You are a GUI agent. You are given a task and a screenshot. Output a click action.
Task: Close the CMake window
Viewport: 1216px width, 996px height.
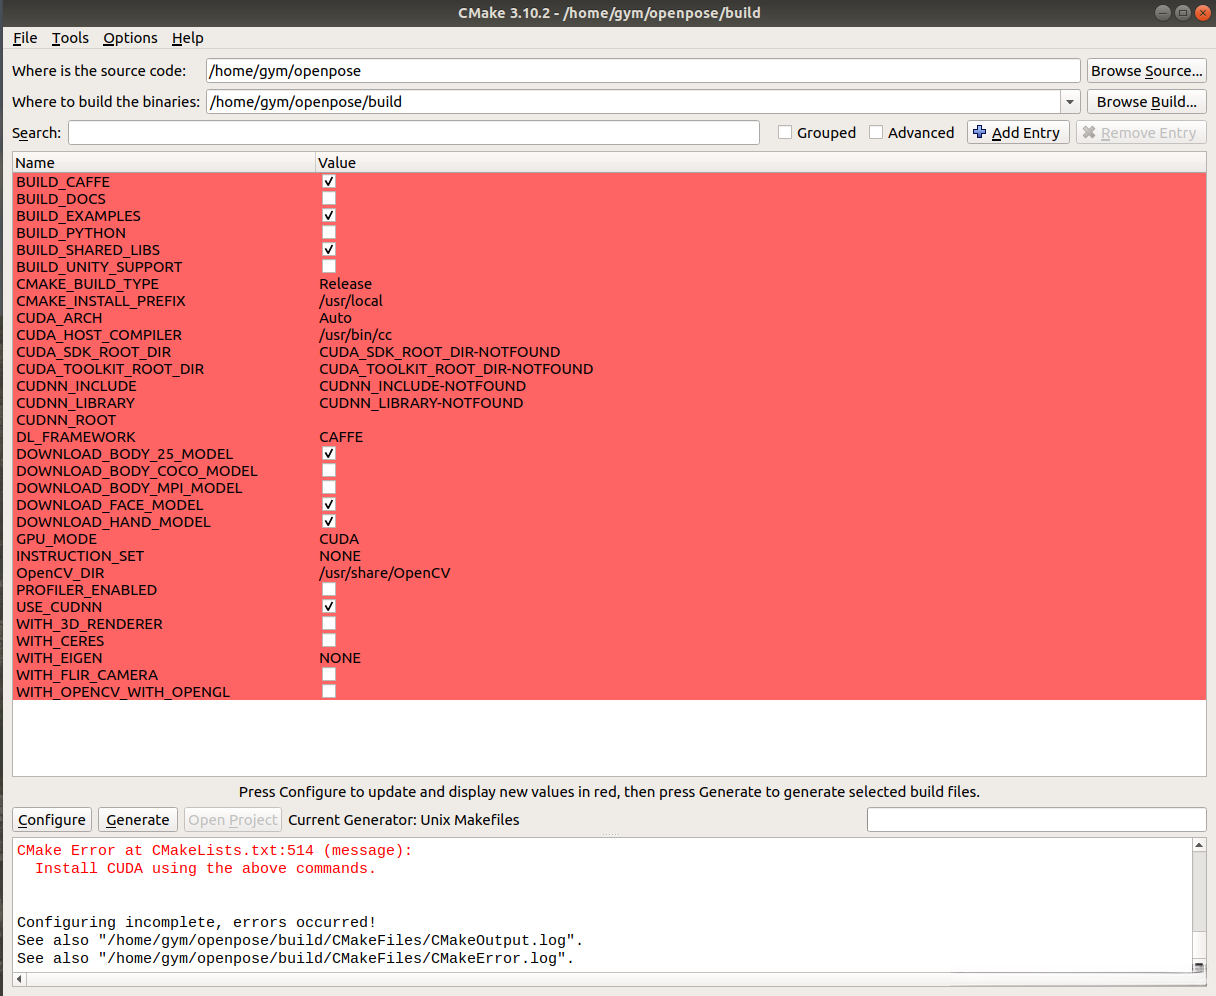[x=1201, y=13]
